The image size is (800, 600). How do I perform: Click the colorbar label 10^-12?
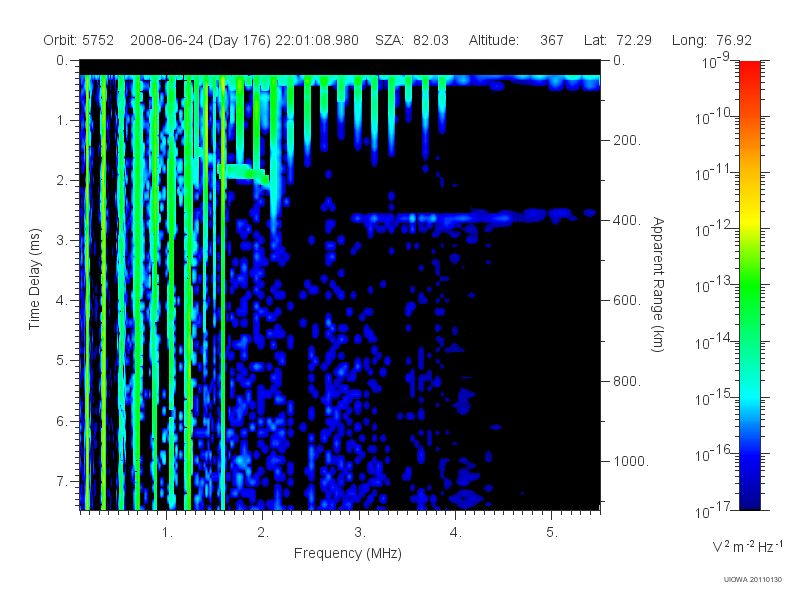715,229
